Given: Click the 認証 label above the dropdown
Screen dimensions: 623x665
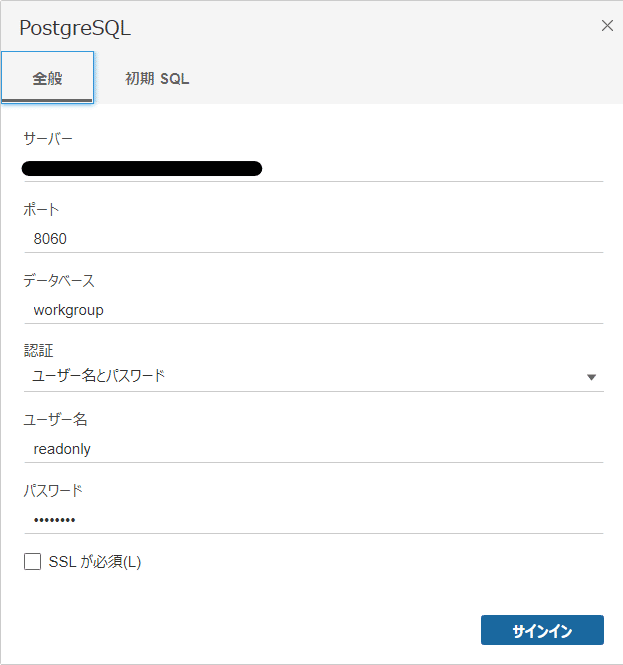Looking at the screenshot, I should coord(37,351).
